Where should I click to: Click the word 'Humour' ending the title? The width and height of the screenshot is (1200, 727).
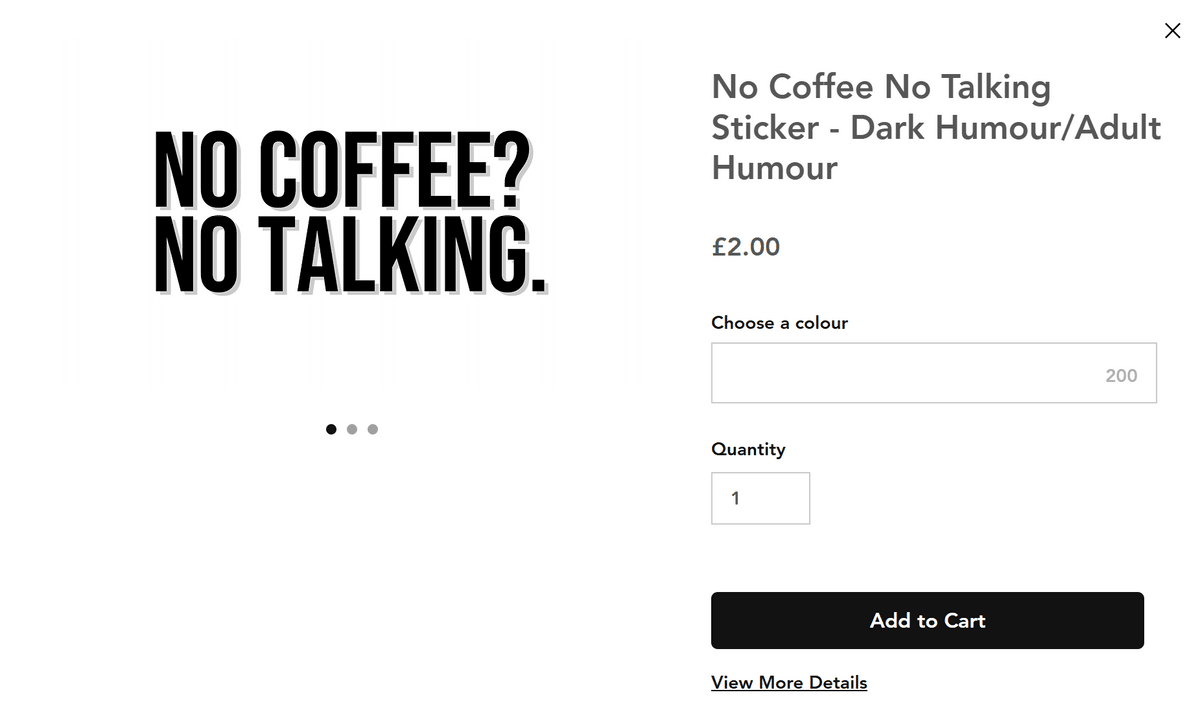point(774,167)
